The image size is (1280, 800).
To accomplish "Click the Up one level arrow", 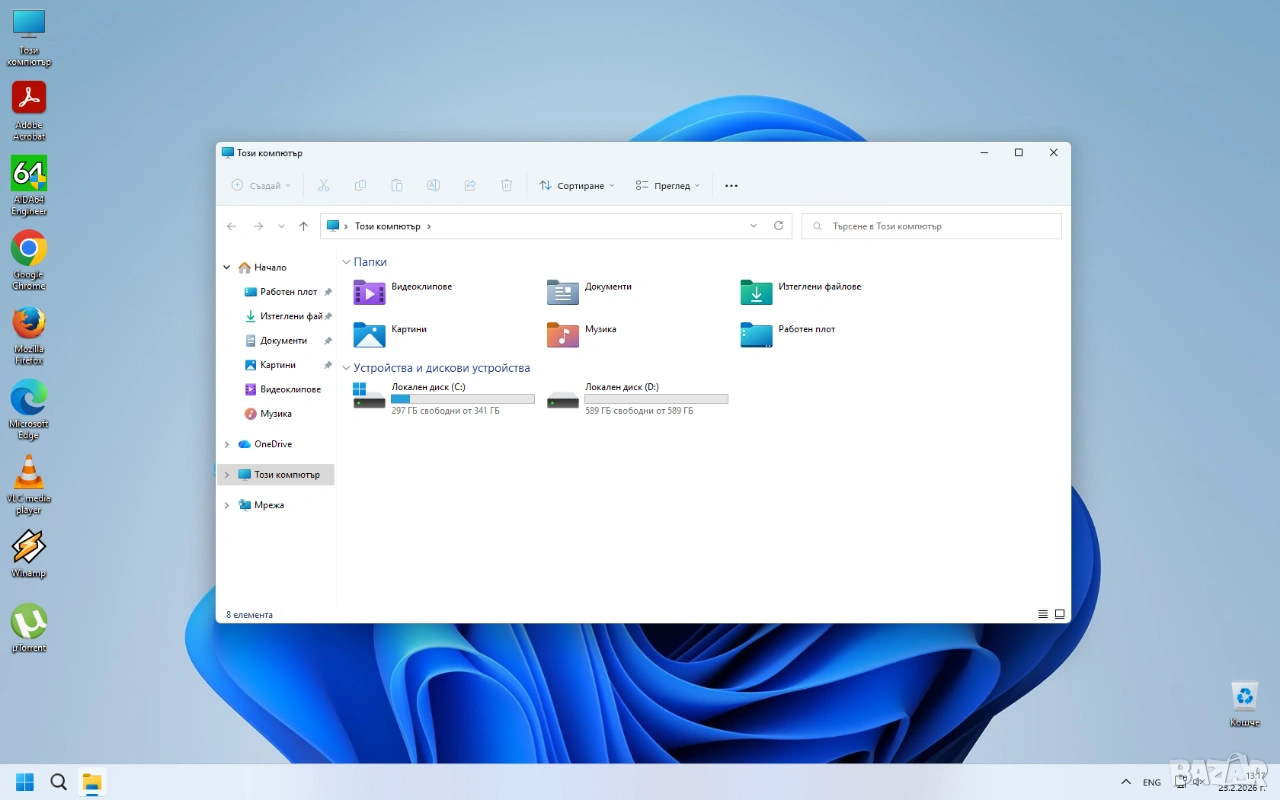I will click(304, 226).
